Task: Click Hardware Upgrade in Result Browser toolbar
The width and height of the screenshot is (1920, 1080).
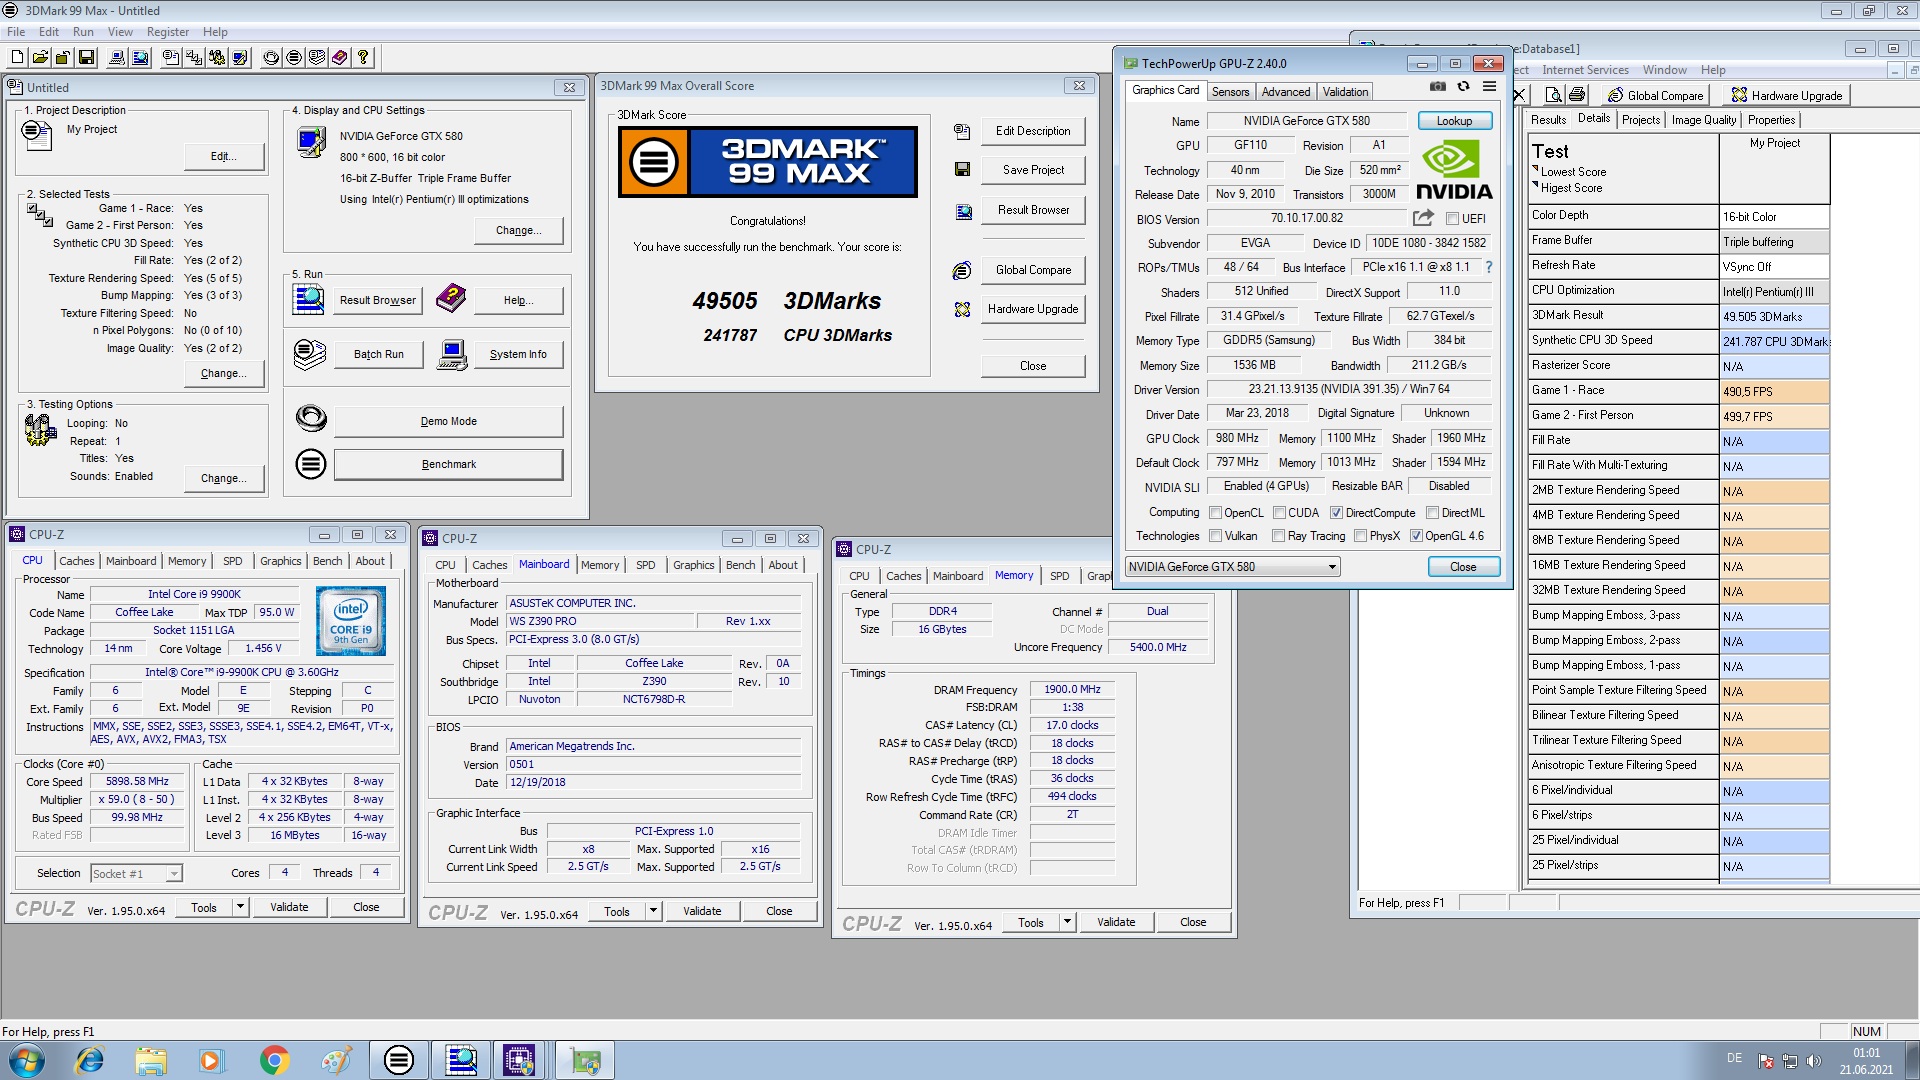Action: (1786, 95)
